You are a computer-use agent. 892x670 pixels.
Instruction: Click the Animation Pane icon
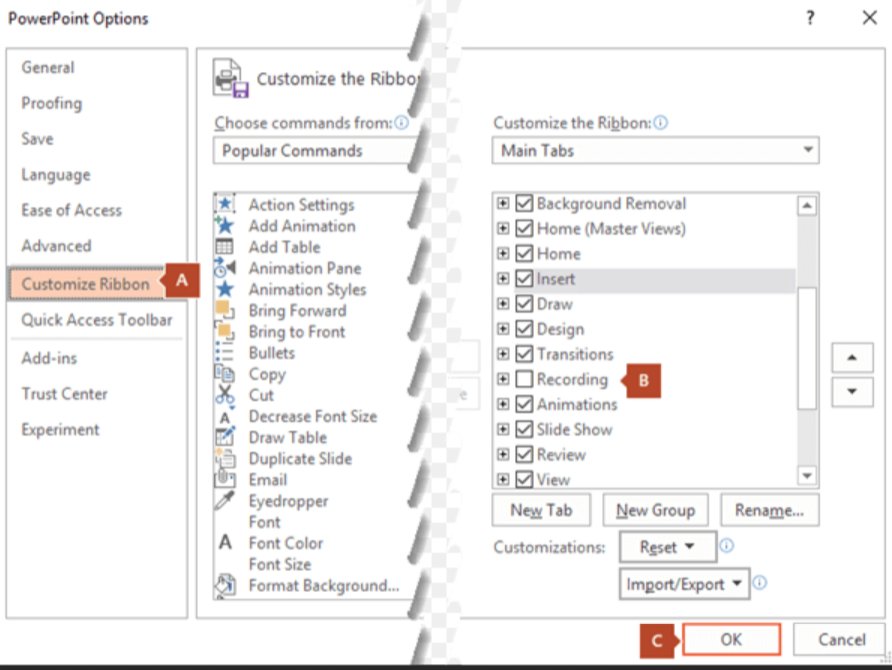coord(225,267)
